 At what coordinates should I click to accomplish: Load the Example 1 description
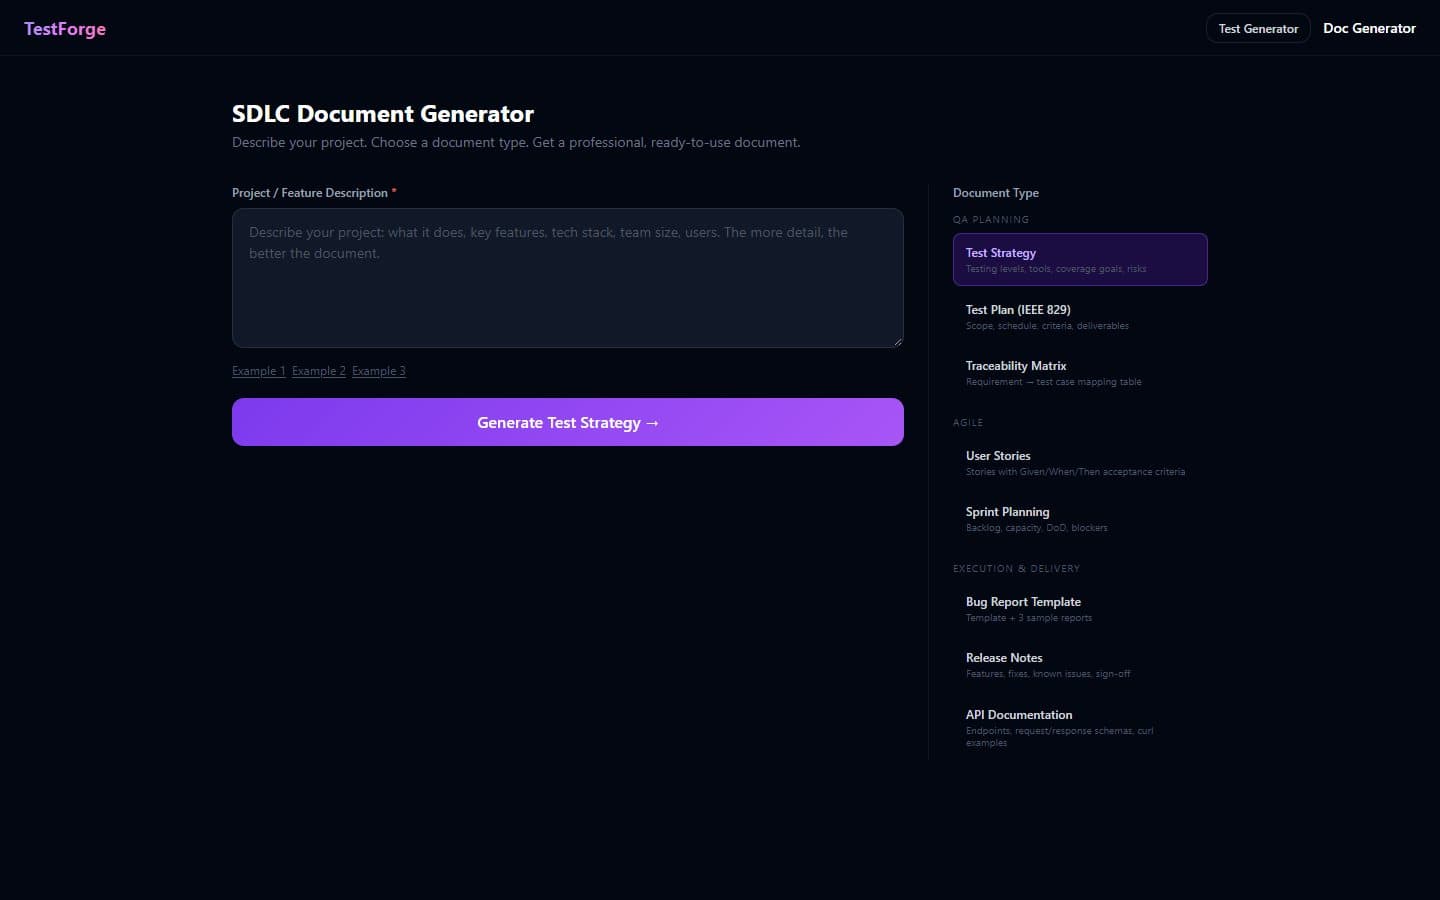click(259, 371)
